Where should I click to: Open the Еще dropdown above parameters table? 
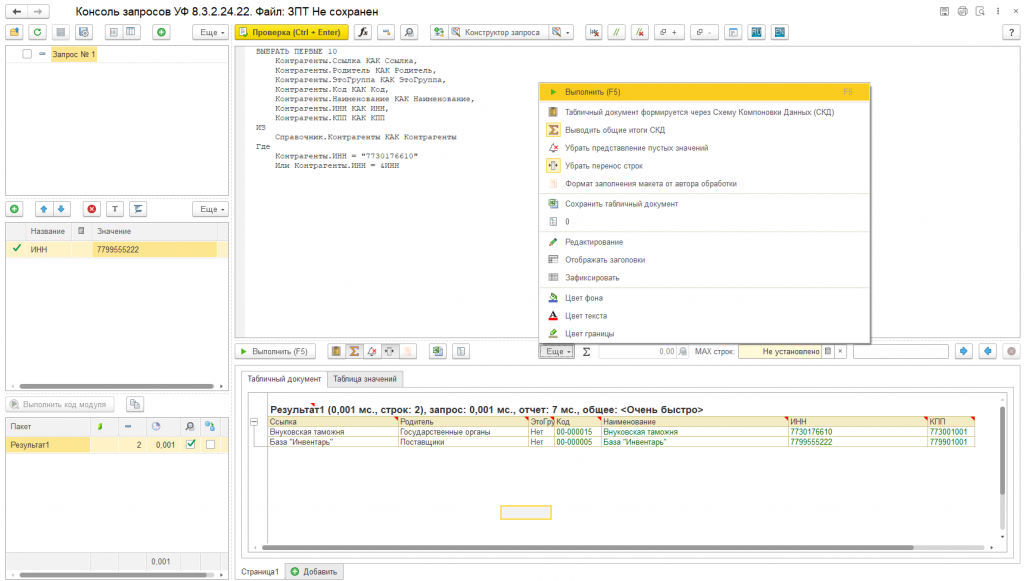tap(210, 209)
